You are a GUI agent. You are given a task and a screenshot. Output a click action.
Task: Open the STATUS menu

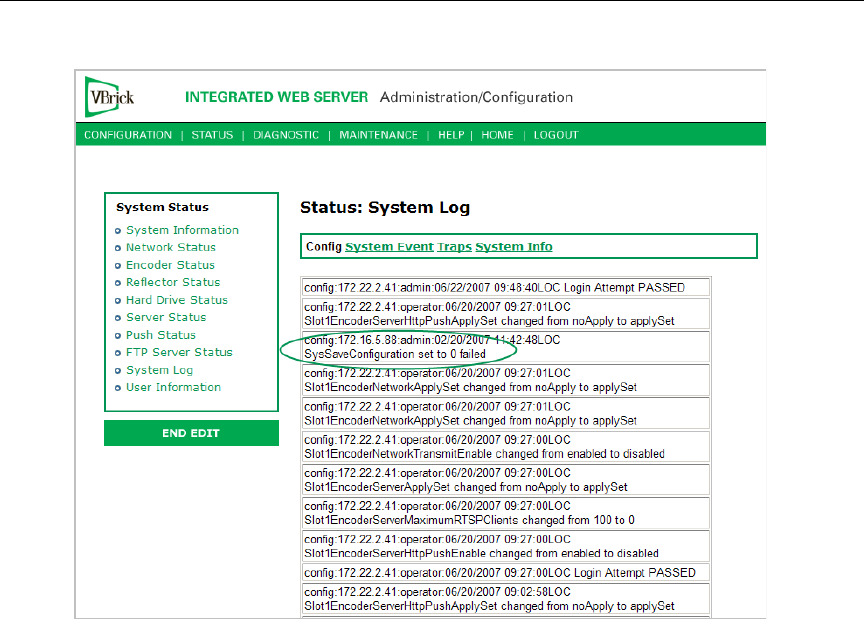pos(212,135)
